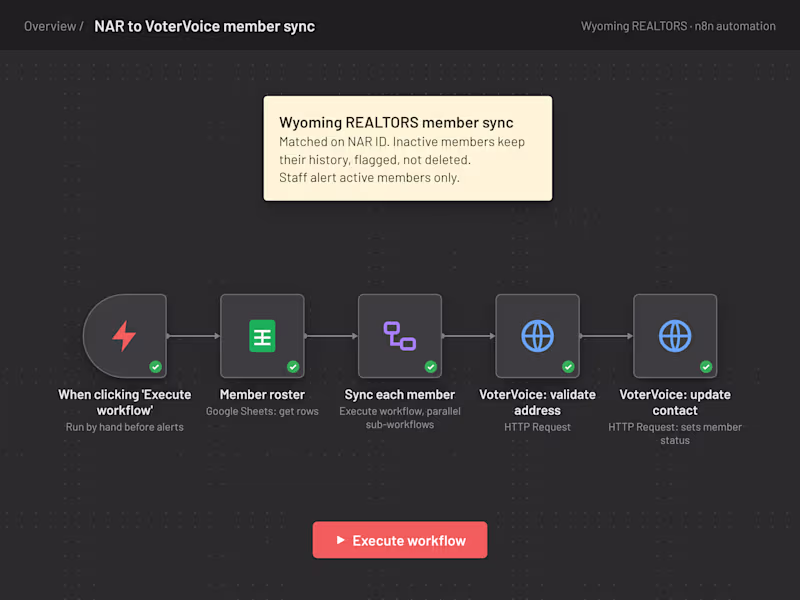Screen dimensions: 800x600
Task: Click the 'NAR to VoterVoice member sync' title
Action: click(x=205, y=26)
